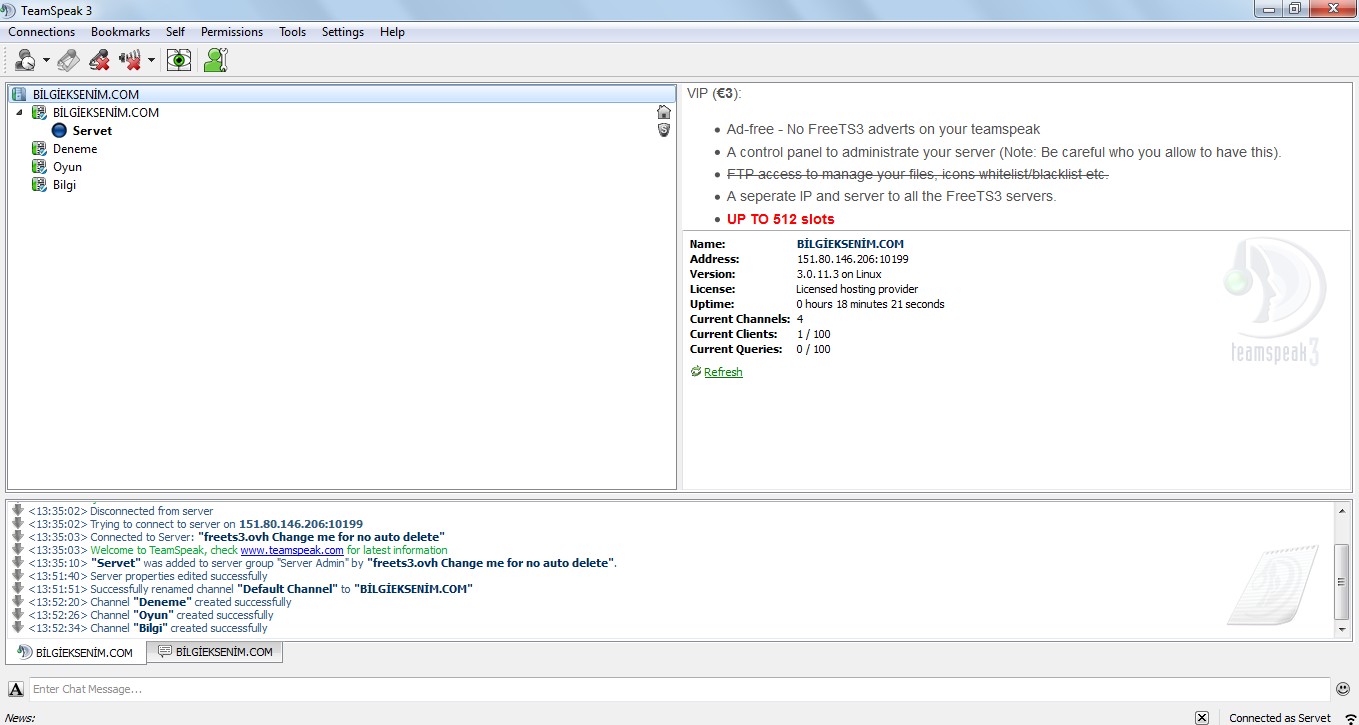1359x725 pixels.
Task: Click the Deneme channel icon
Action: [x=39, y=148]
